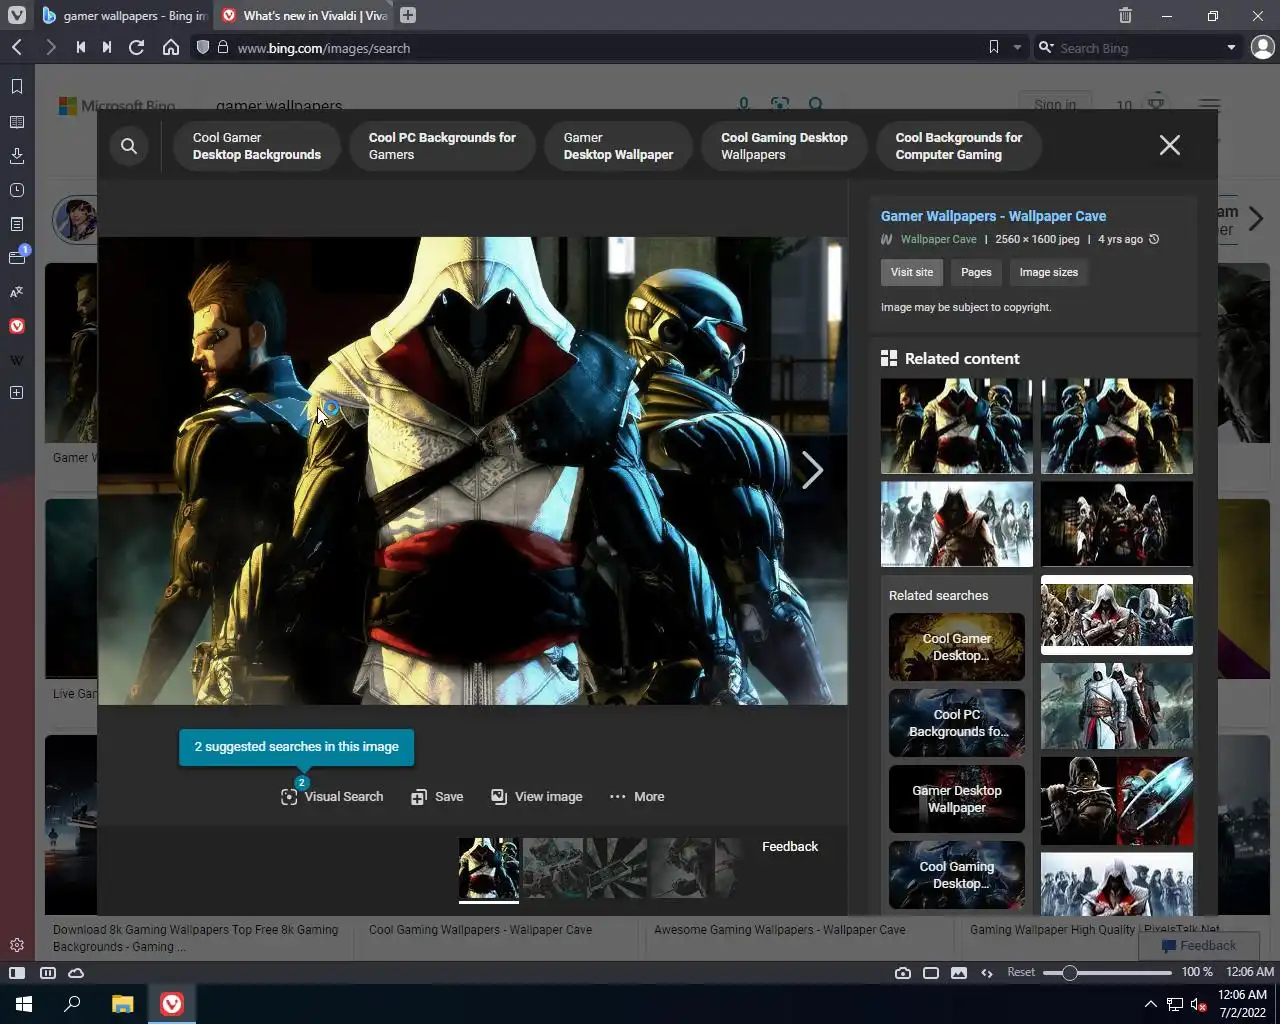Go back one page in history

pyautogui.click(x=17, y=47)
